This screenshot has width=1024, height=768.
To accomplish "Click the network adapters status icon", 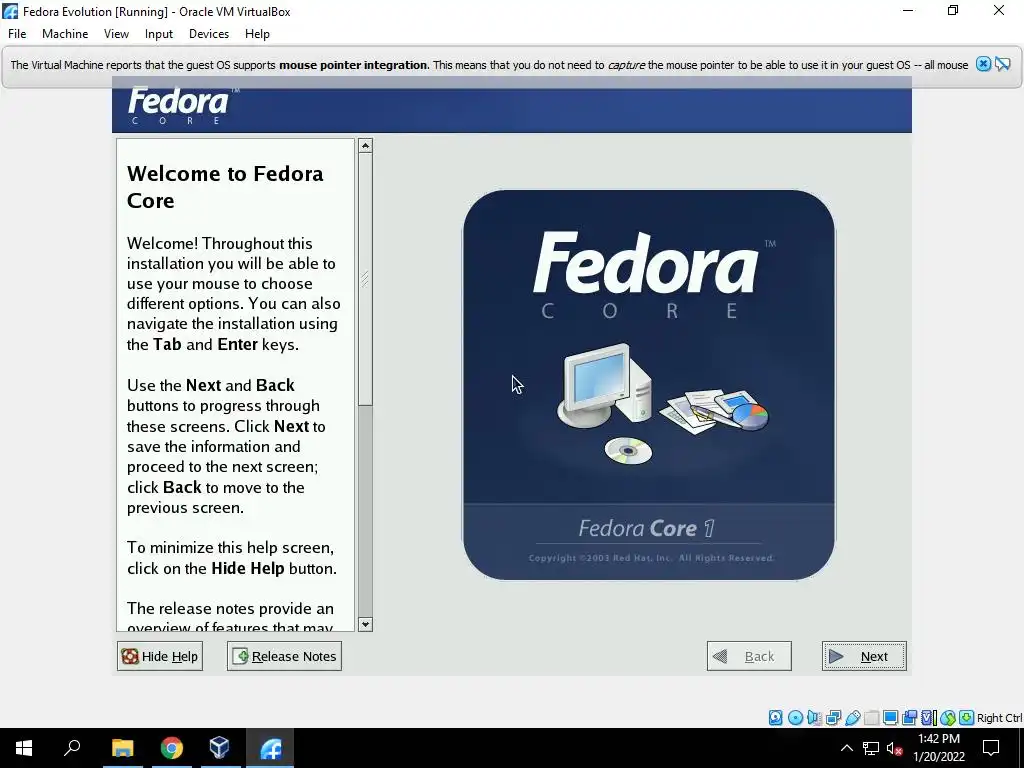I will tap(833, 718).
